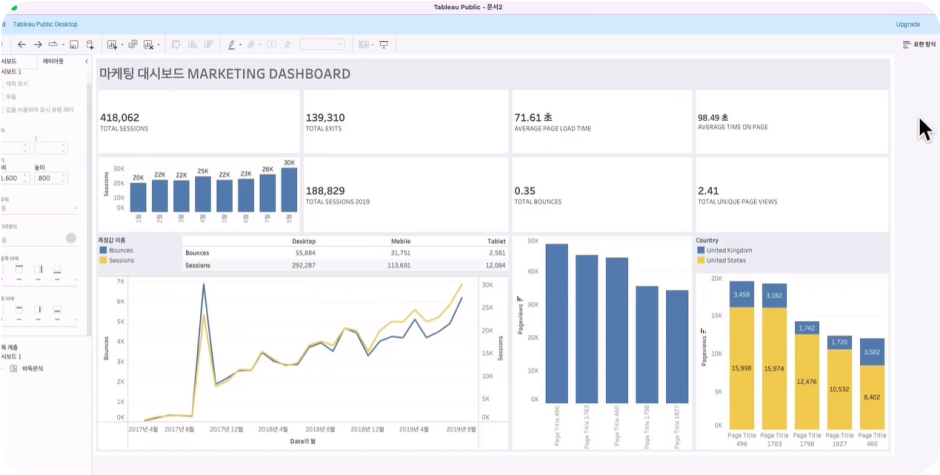This screenshot has width=940, height=475.
Task: Open the highlight pen tool
Action: click(x=232, y=44)
